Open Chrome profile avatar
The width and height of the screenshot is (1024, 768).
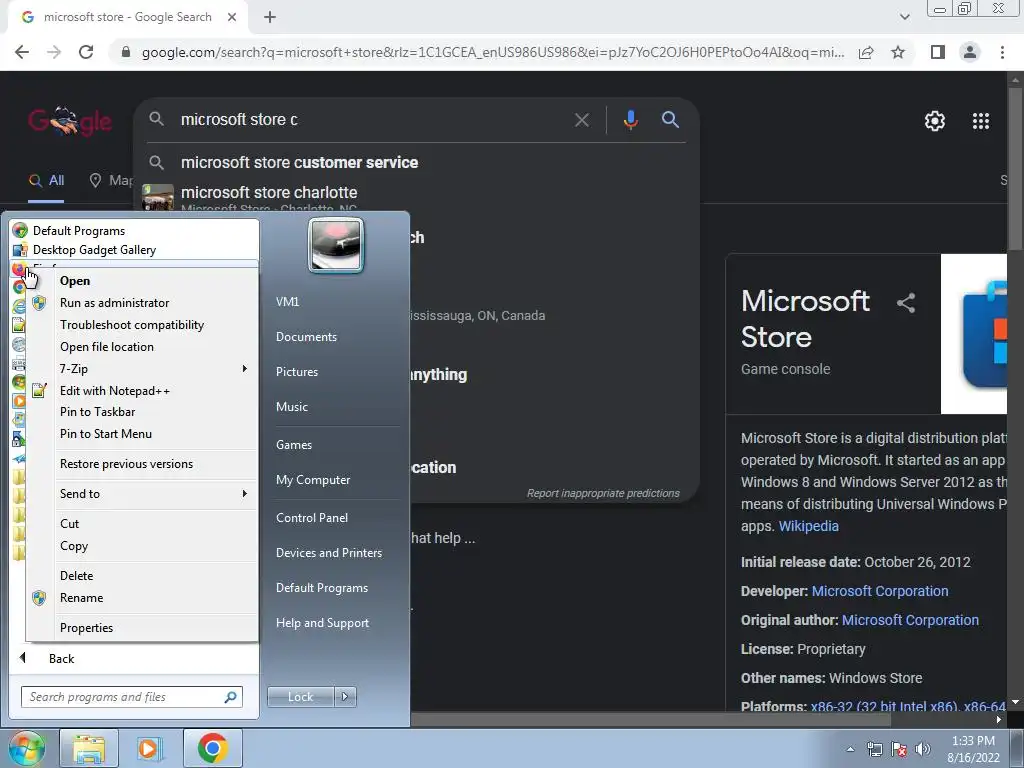970,52
